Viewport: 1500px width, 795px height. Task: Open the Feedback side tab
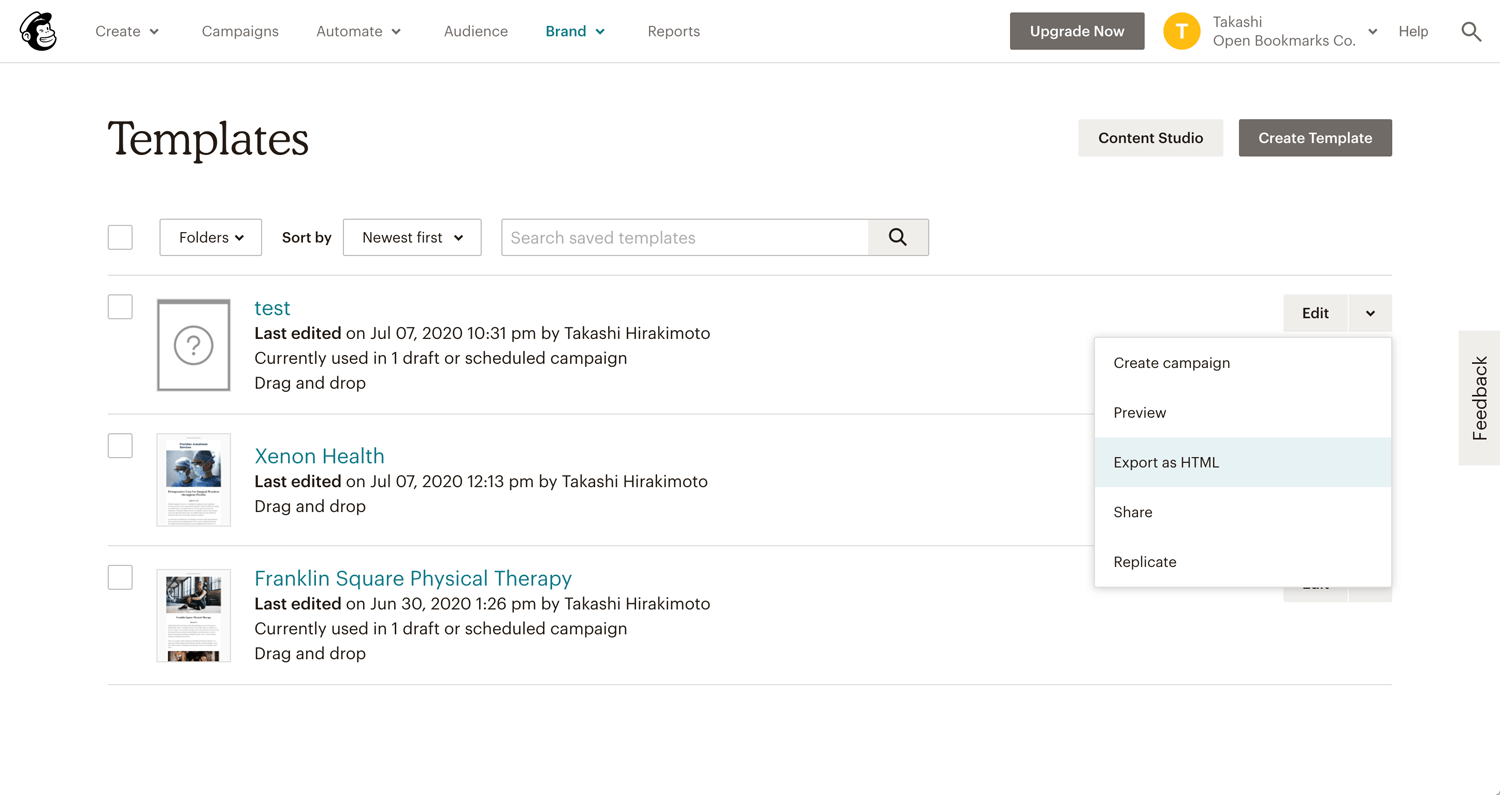click(x=1479, y=398)
